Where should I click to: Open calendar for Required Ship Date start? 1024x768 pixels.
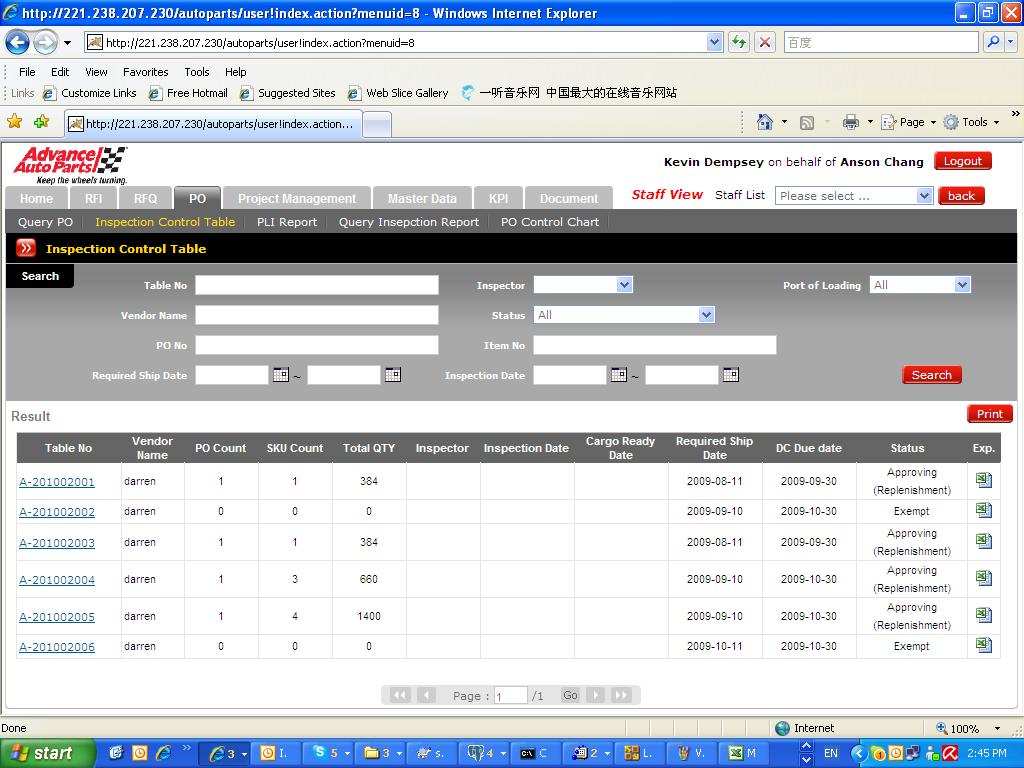(x=280, y=375)
